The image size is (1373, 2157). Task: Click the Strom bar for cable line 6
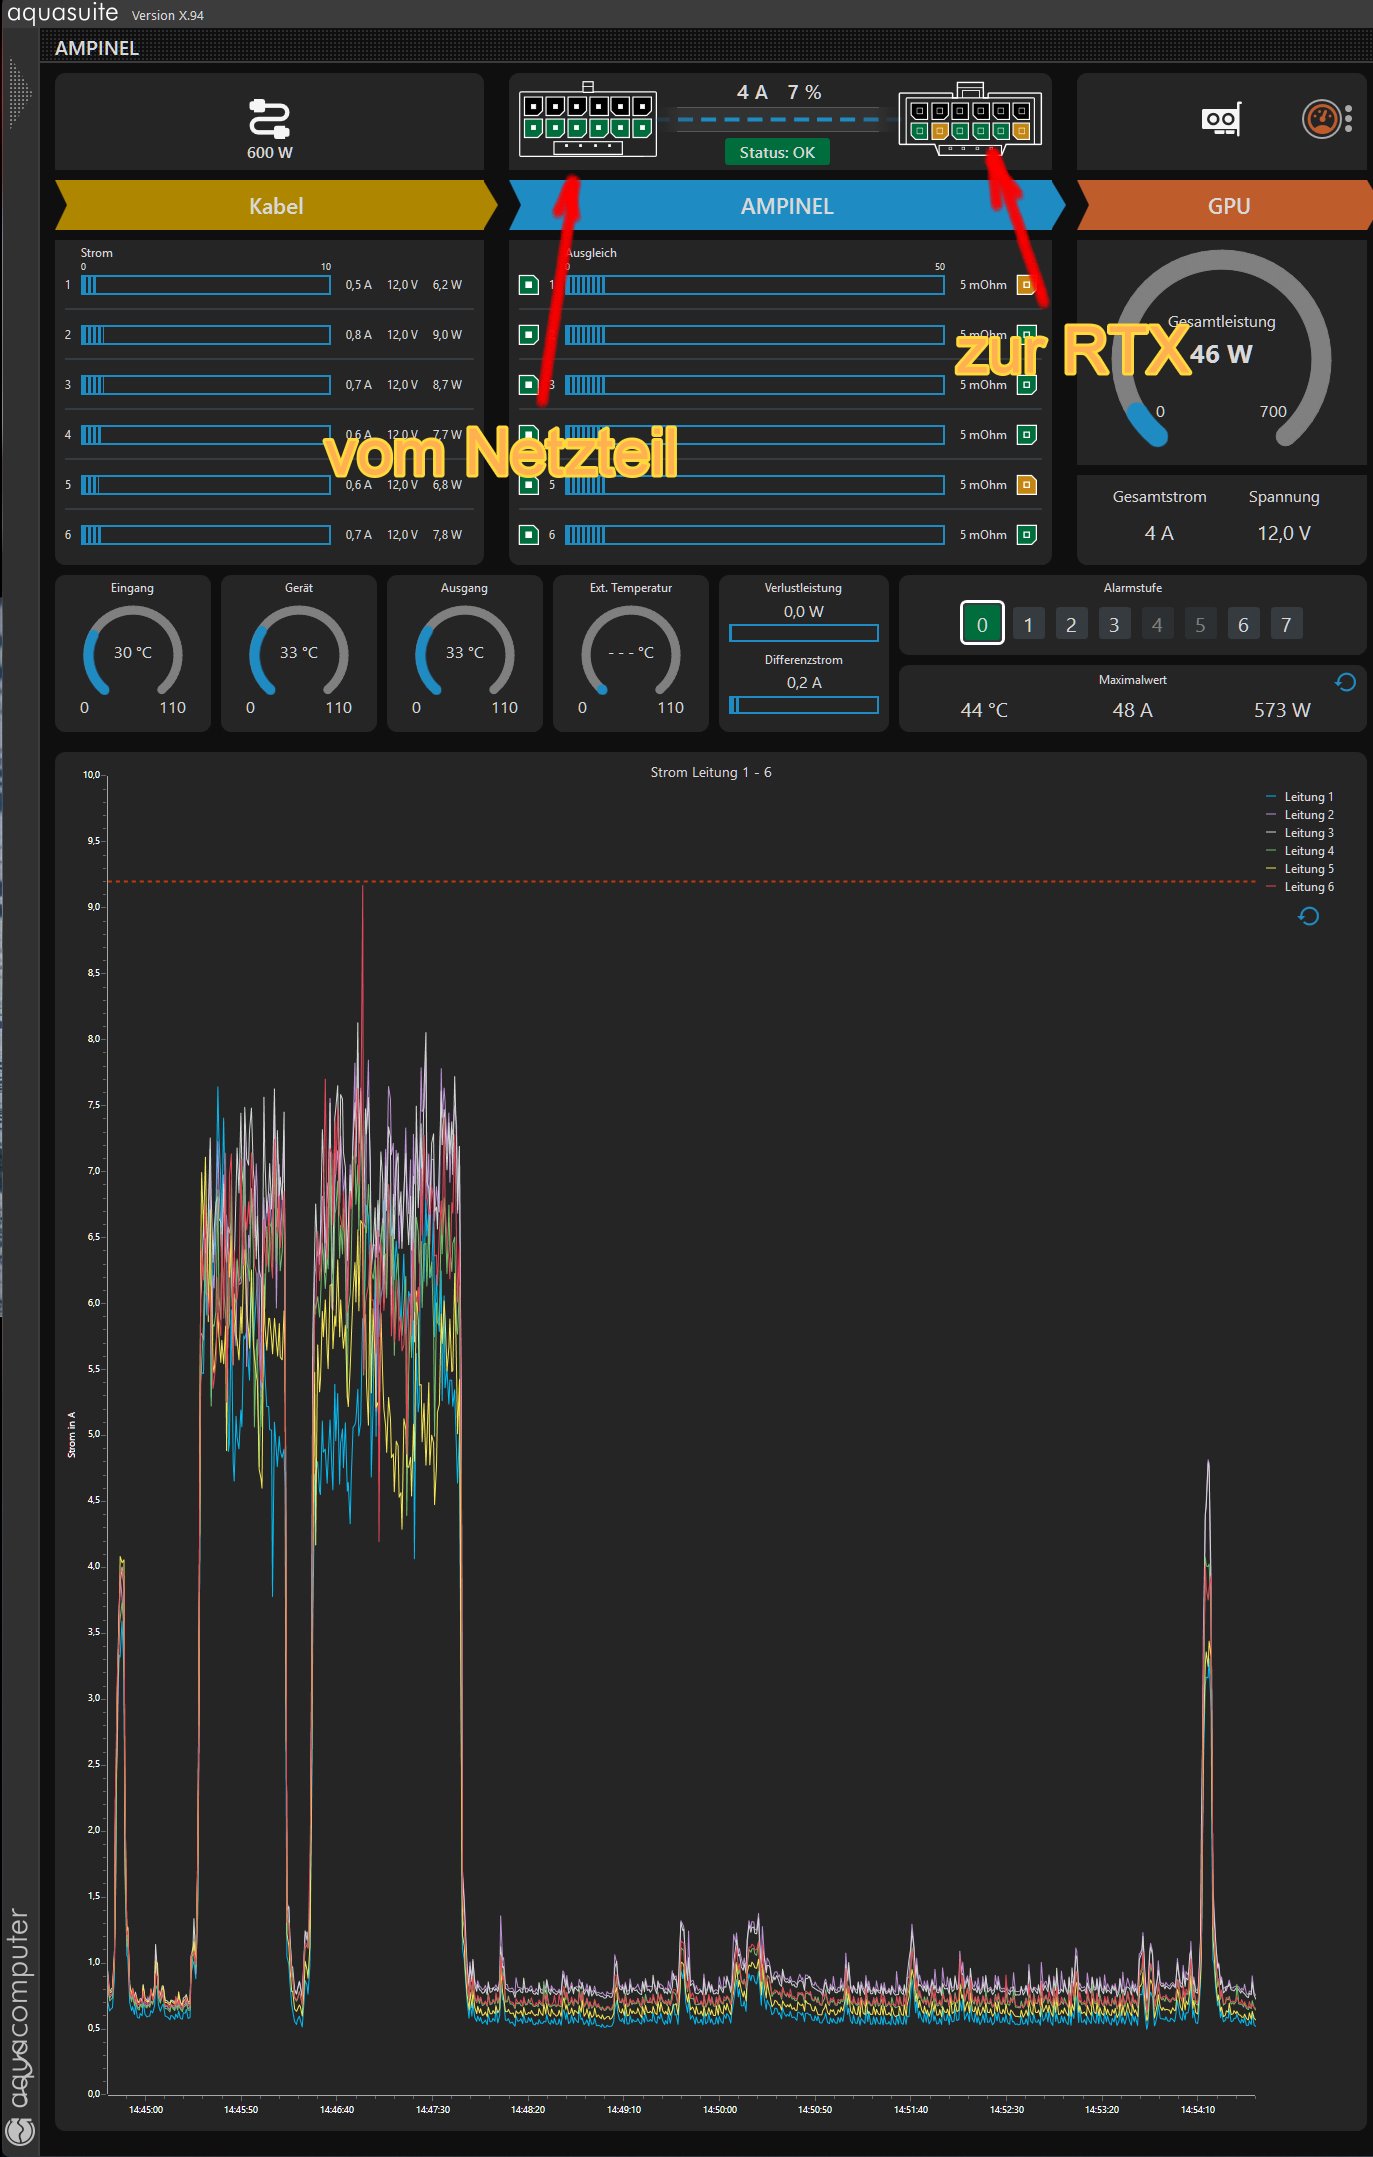click(x=206, y=535)
